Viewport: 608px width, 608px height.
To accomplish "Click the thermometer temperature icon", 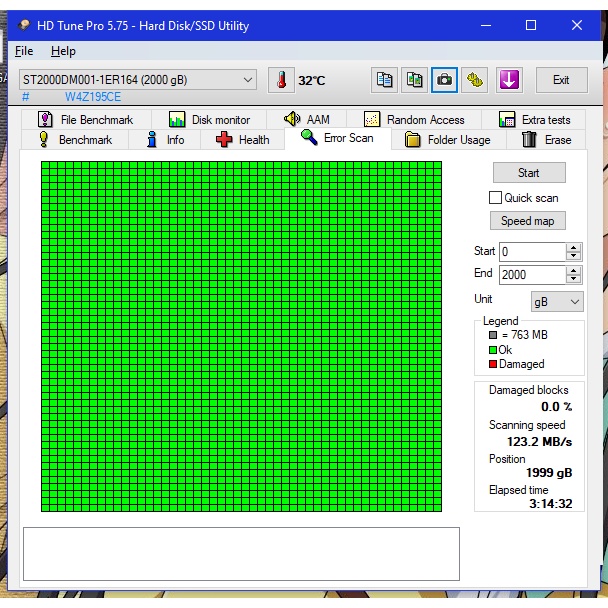I will coord(282,80).
